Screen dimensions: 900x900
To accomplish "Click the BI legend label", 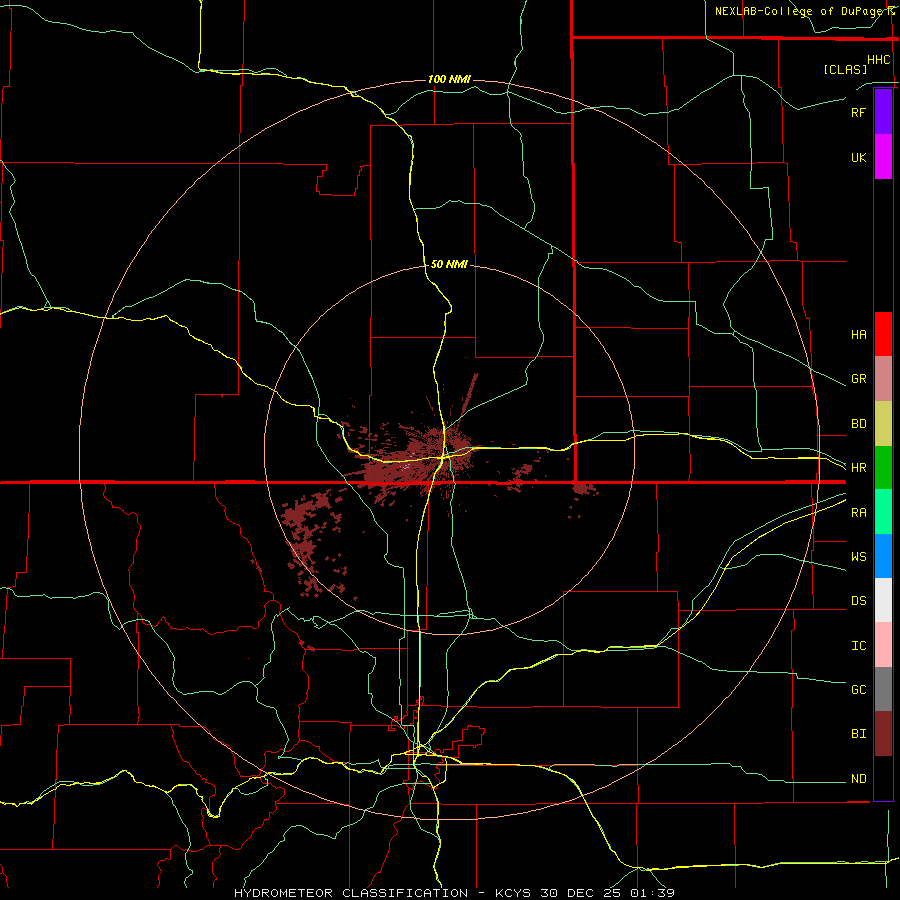I will 858,734.
